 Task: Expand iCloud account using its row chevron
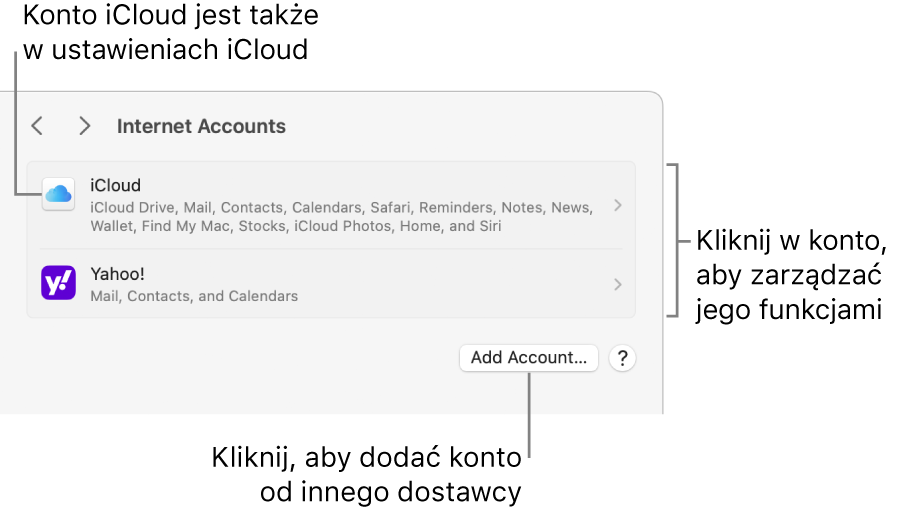click(x=618, y=205)
